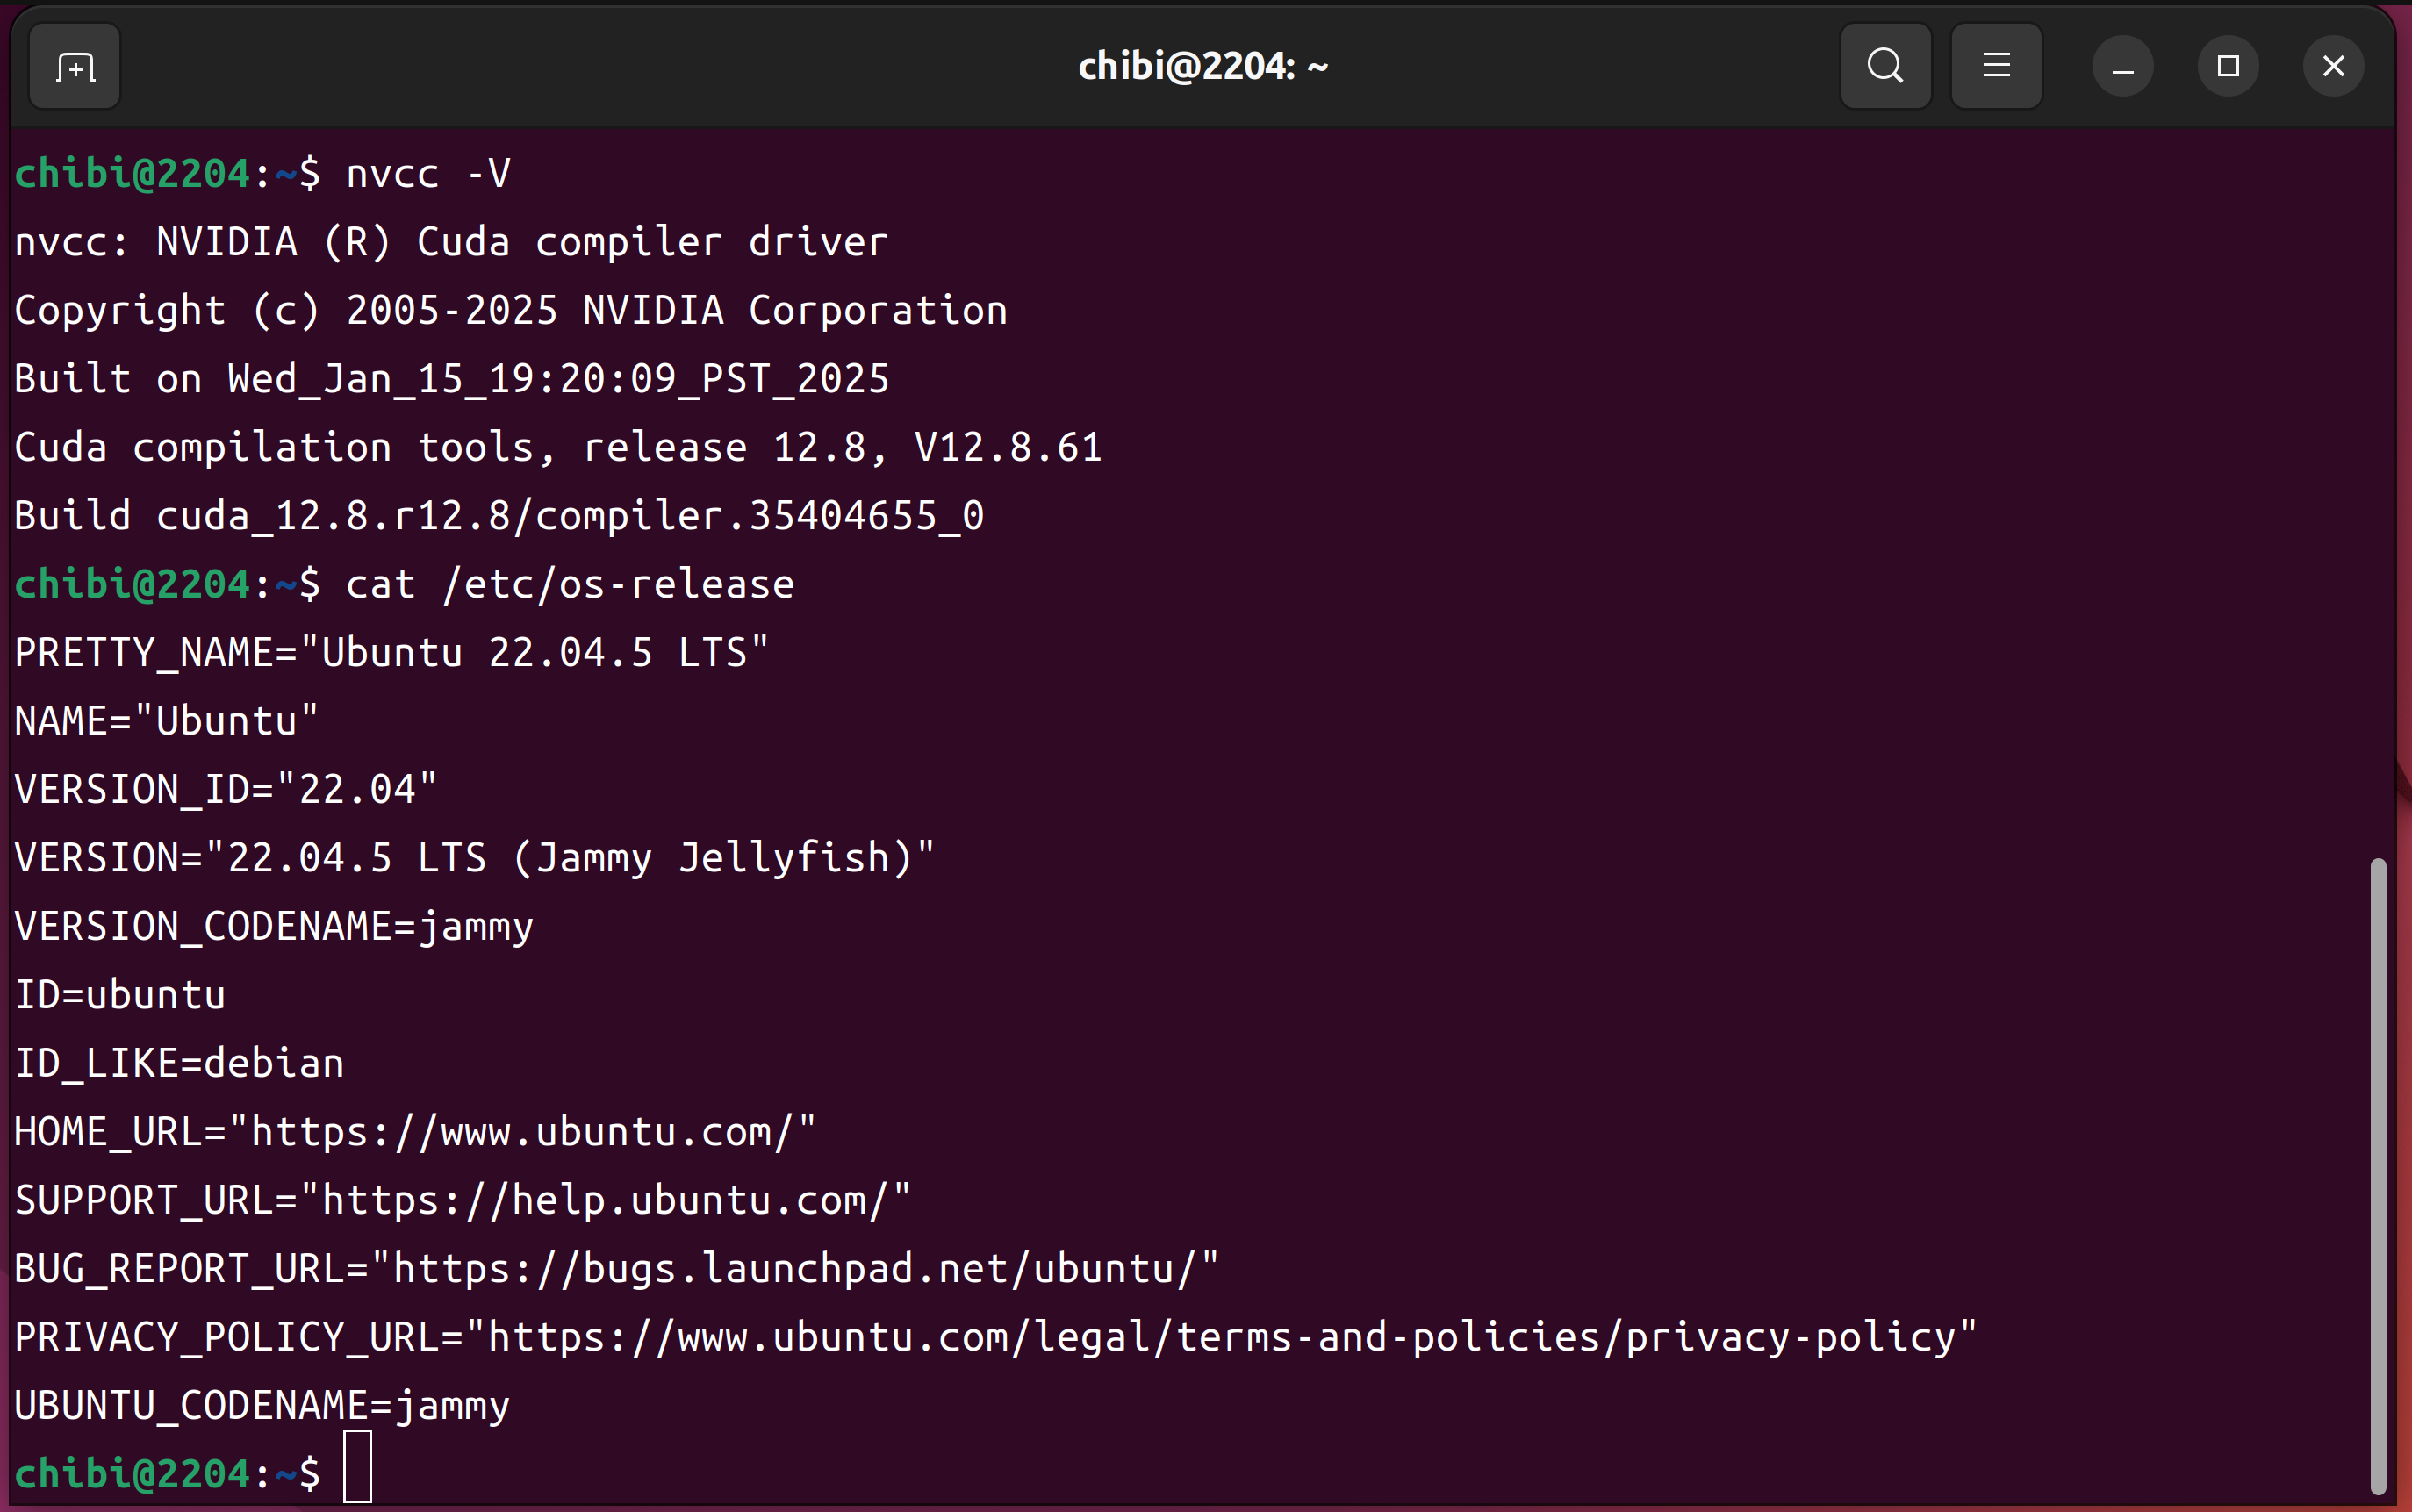Click the Cuda release version V12.8.61 text
Viewport: 2412px width, 1512px height.
coord(1008,447)
